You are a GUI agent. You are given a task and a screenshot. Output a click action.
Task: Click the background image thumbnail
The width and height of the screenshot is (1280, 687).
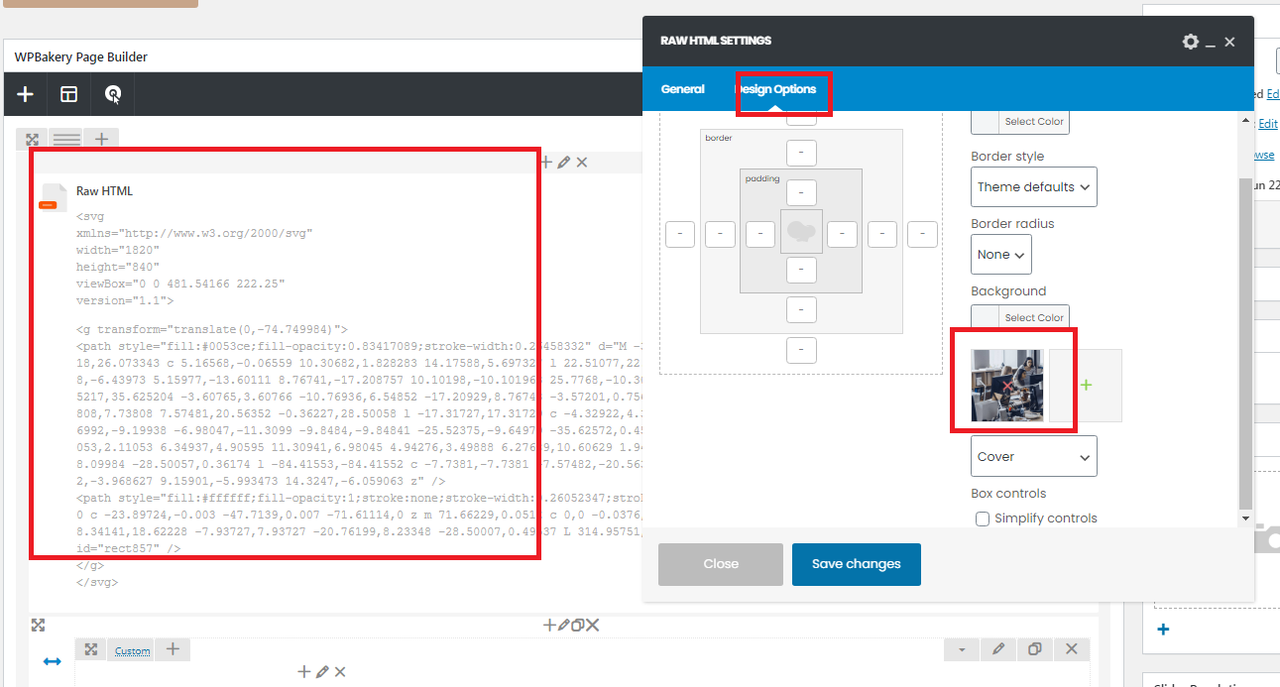point(1007,385)
